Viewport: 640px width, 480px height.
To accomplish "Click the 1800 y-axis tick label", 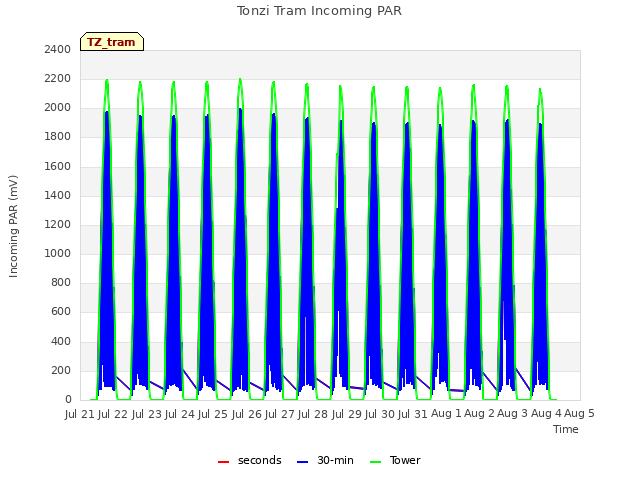I will [58, 137].
